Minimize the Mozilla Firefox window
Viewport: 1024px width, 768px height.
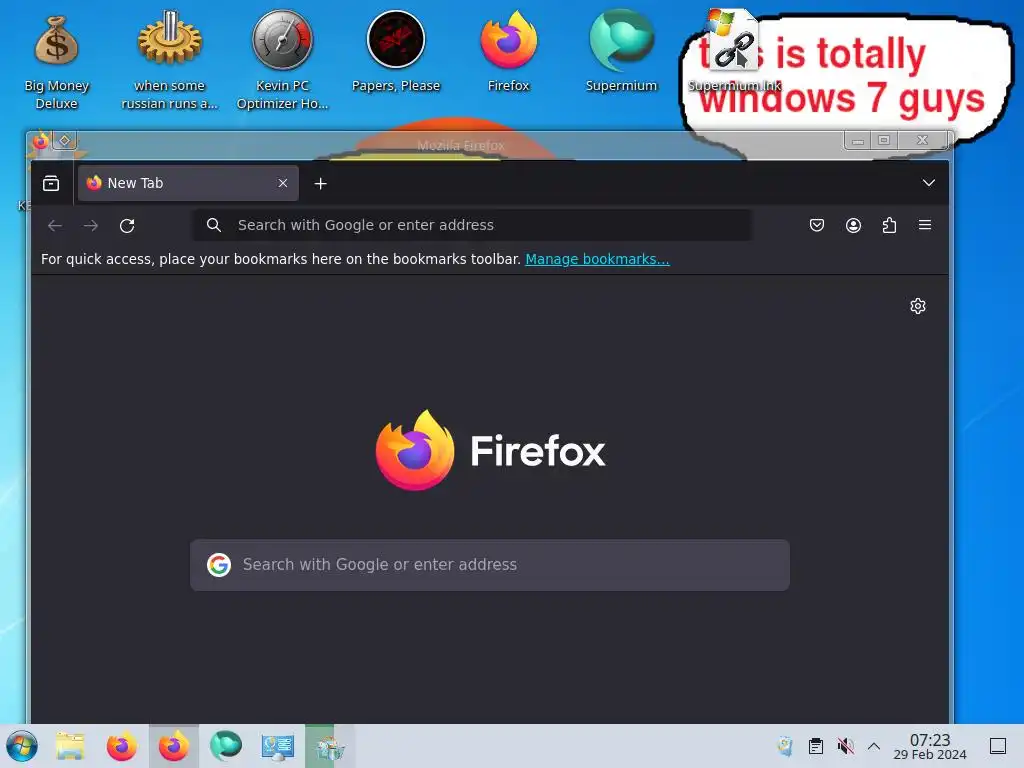coord(858,140)
